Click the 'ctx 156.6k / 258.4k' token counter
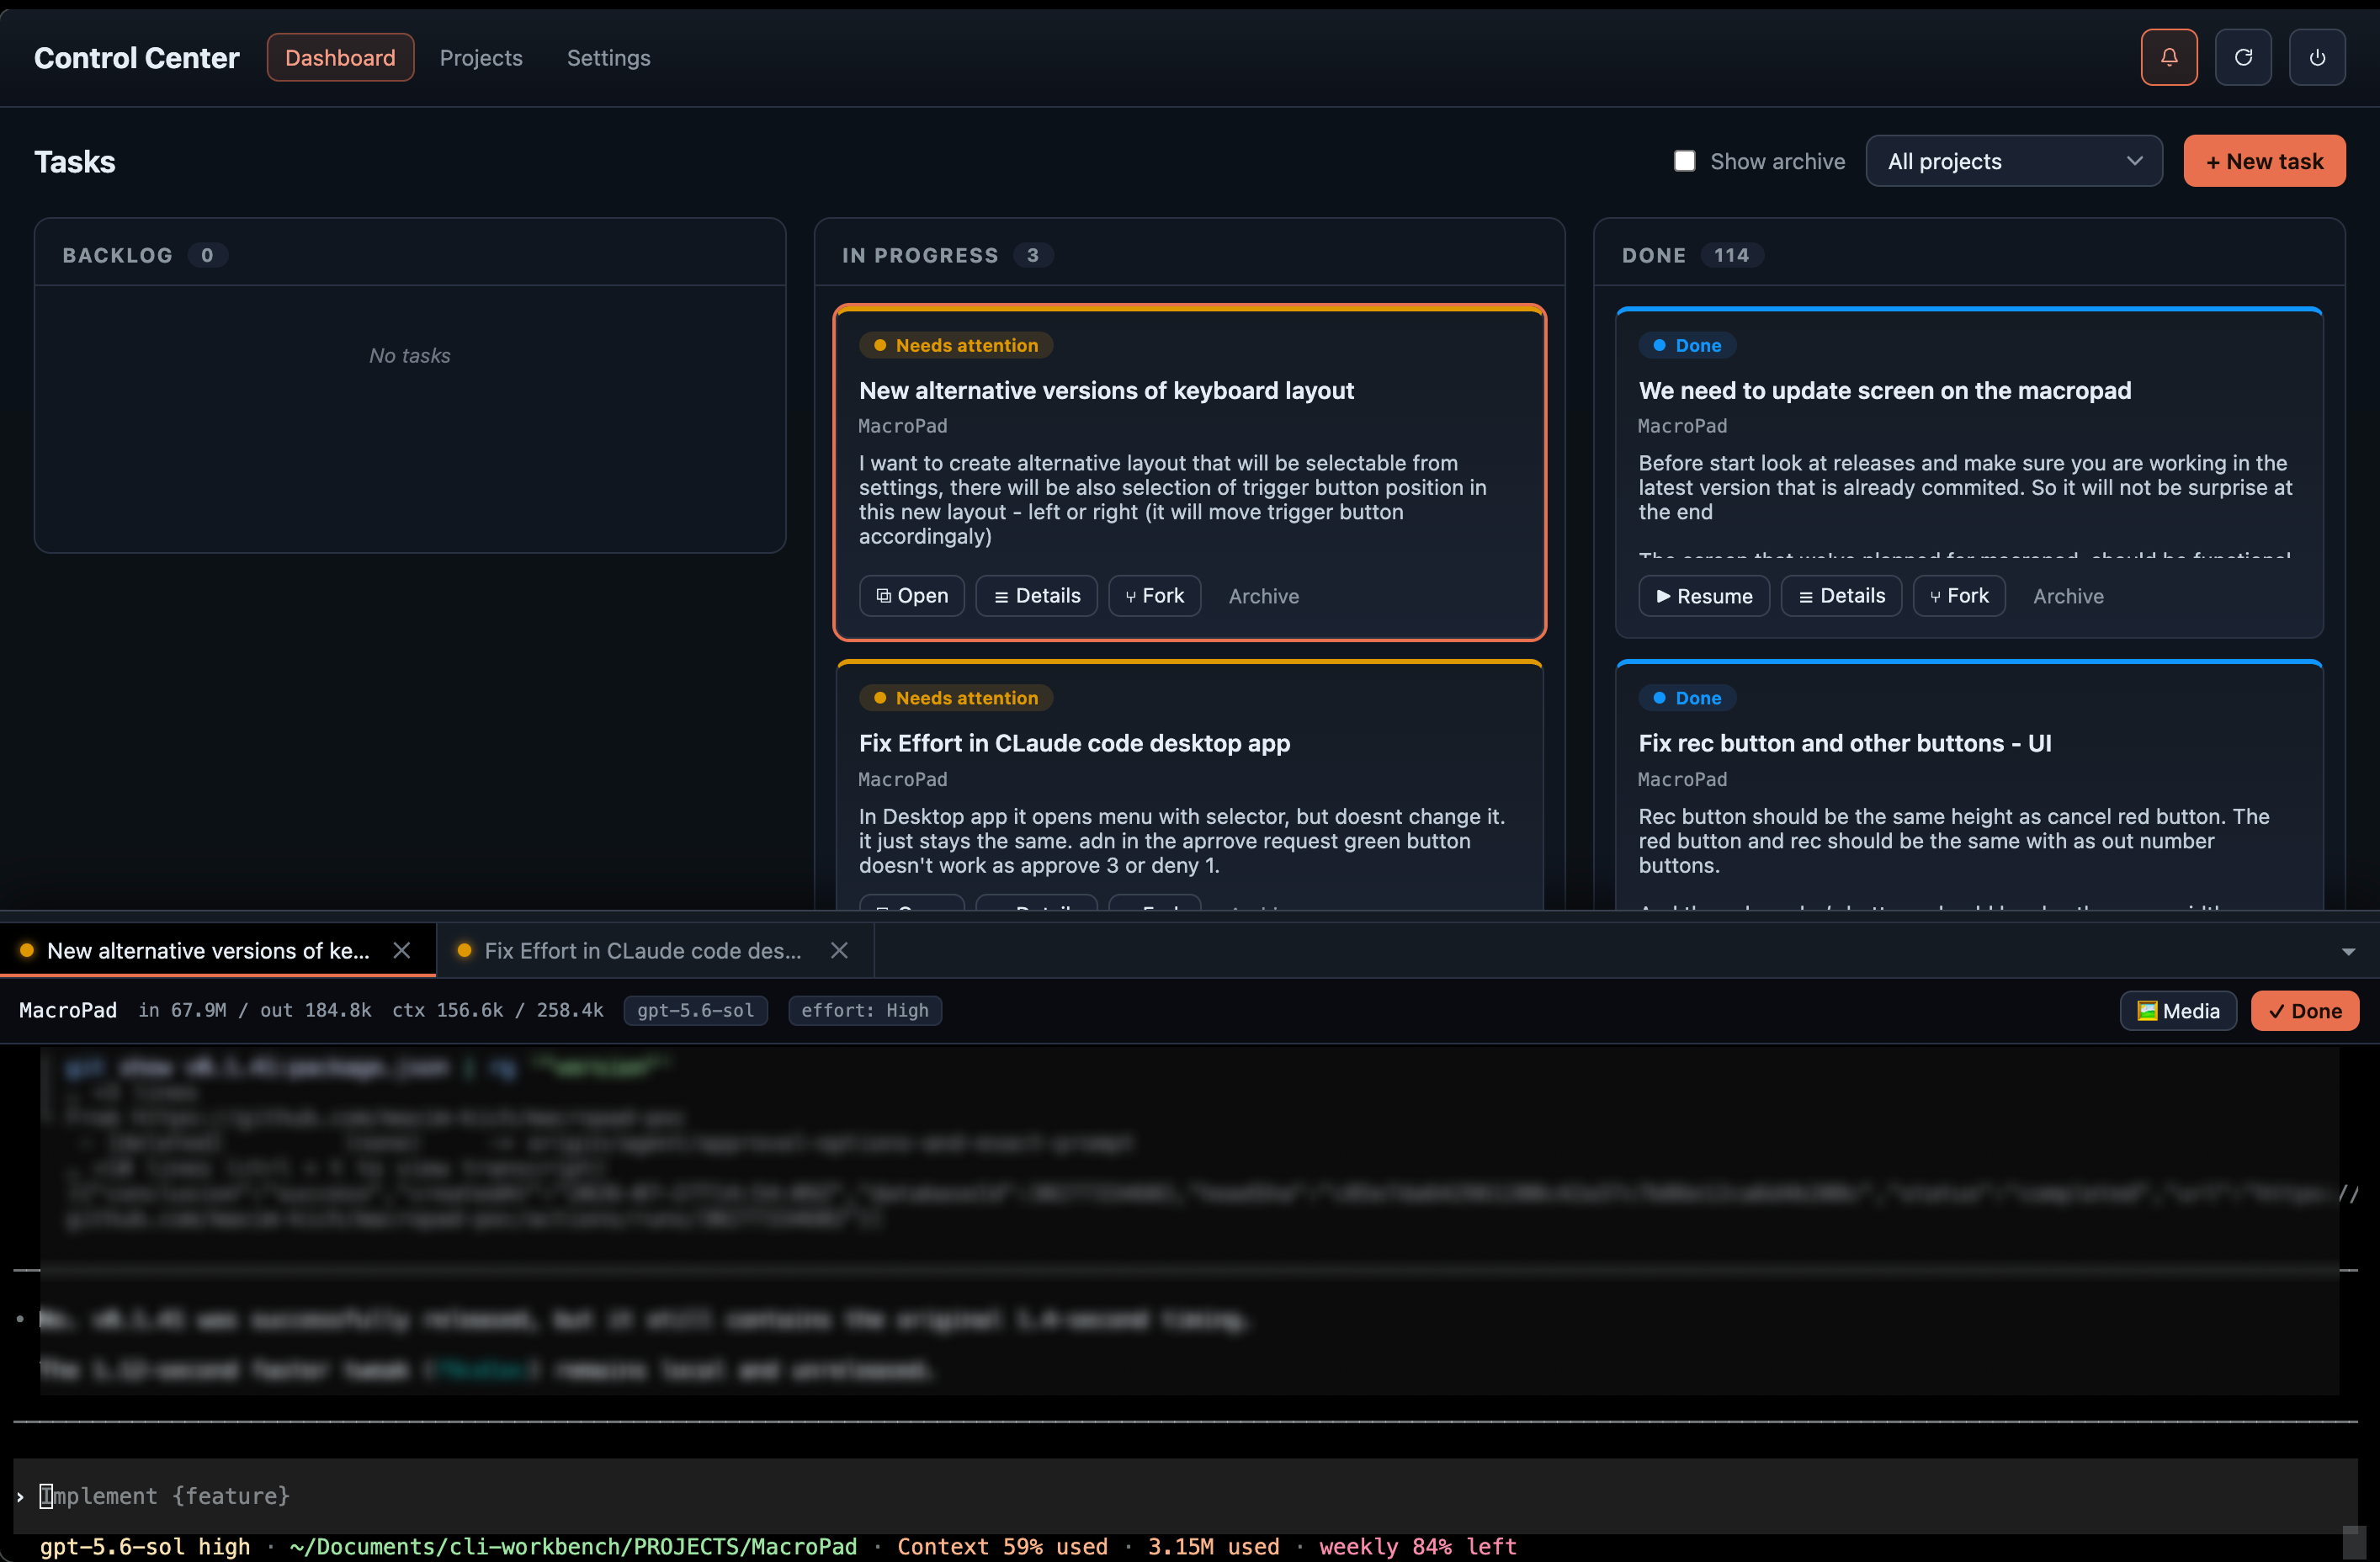2380x1562 pixels. (498, 1011)
